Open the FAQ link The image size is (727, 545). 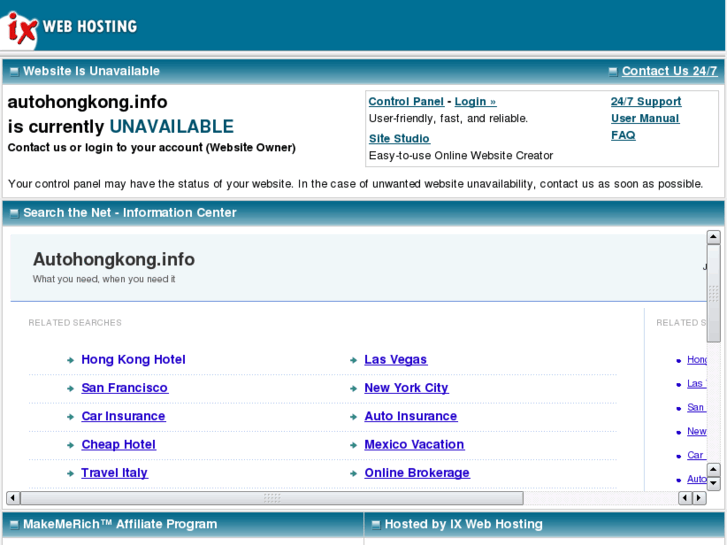click(623, 135)
